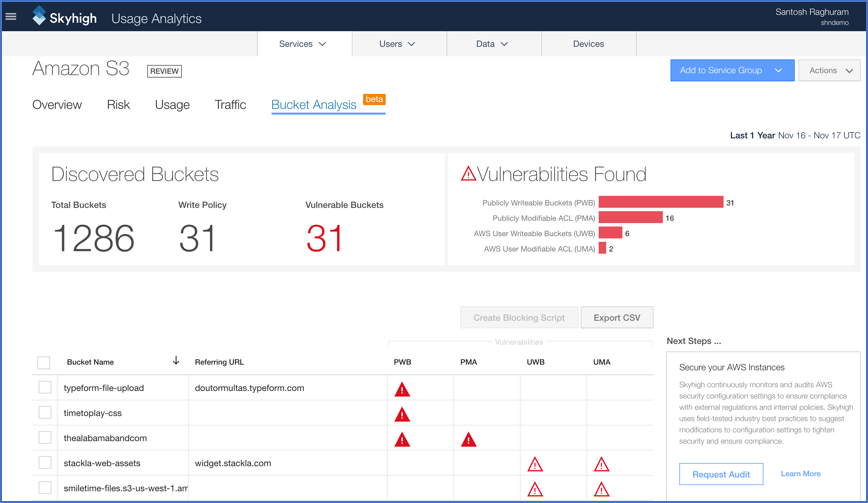This screenshot has width=868, height=503.
Task: Select the timetoplay-css row checkbox
Action: tap(45, 412)
